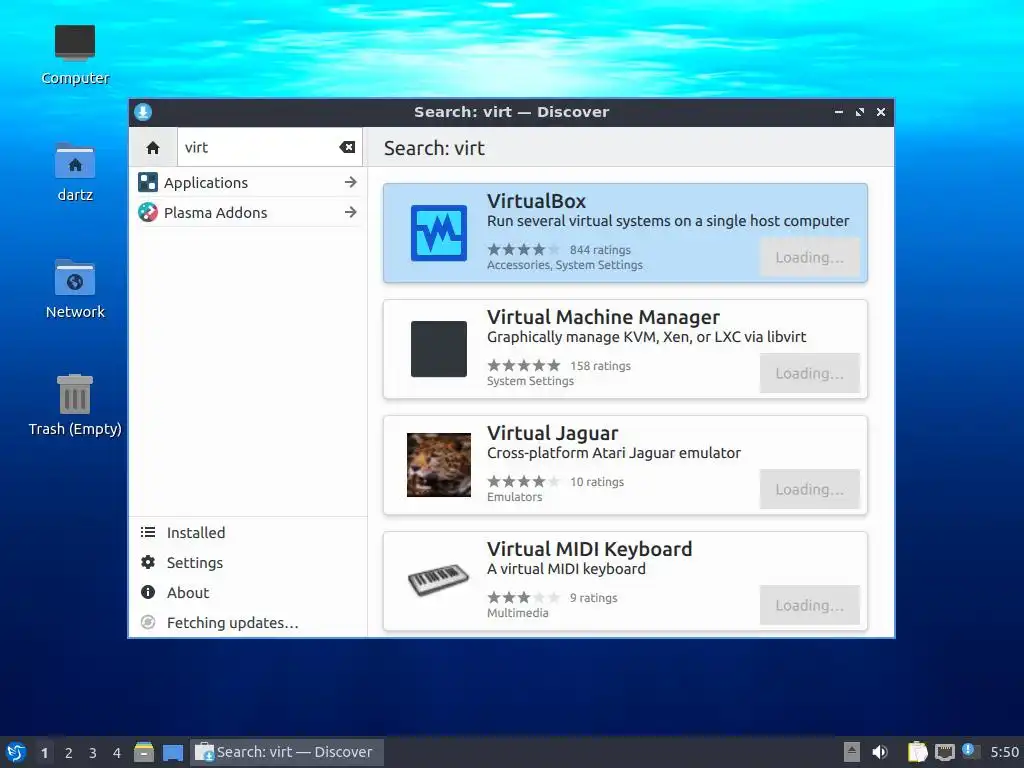The image size is (1024, 768).
Task: Go to the Discover home page icon
Action: [x=153, y=148]
